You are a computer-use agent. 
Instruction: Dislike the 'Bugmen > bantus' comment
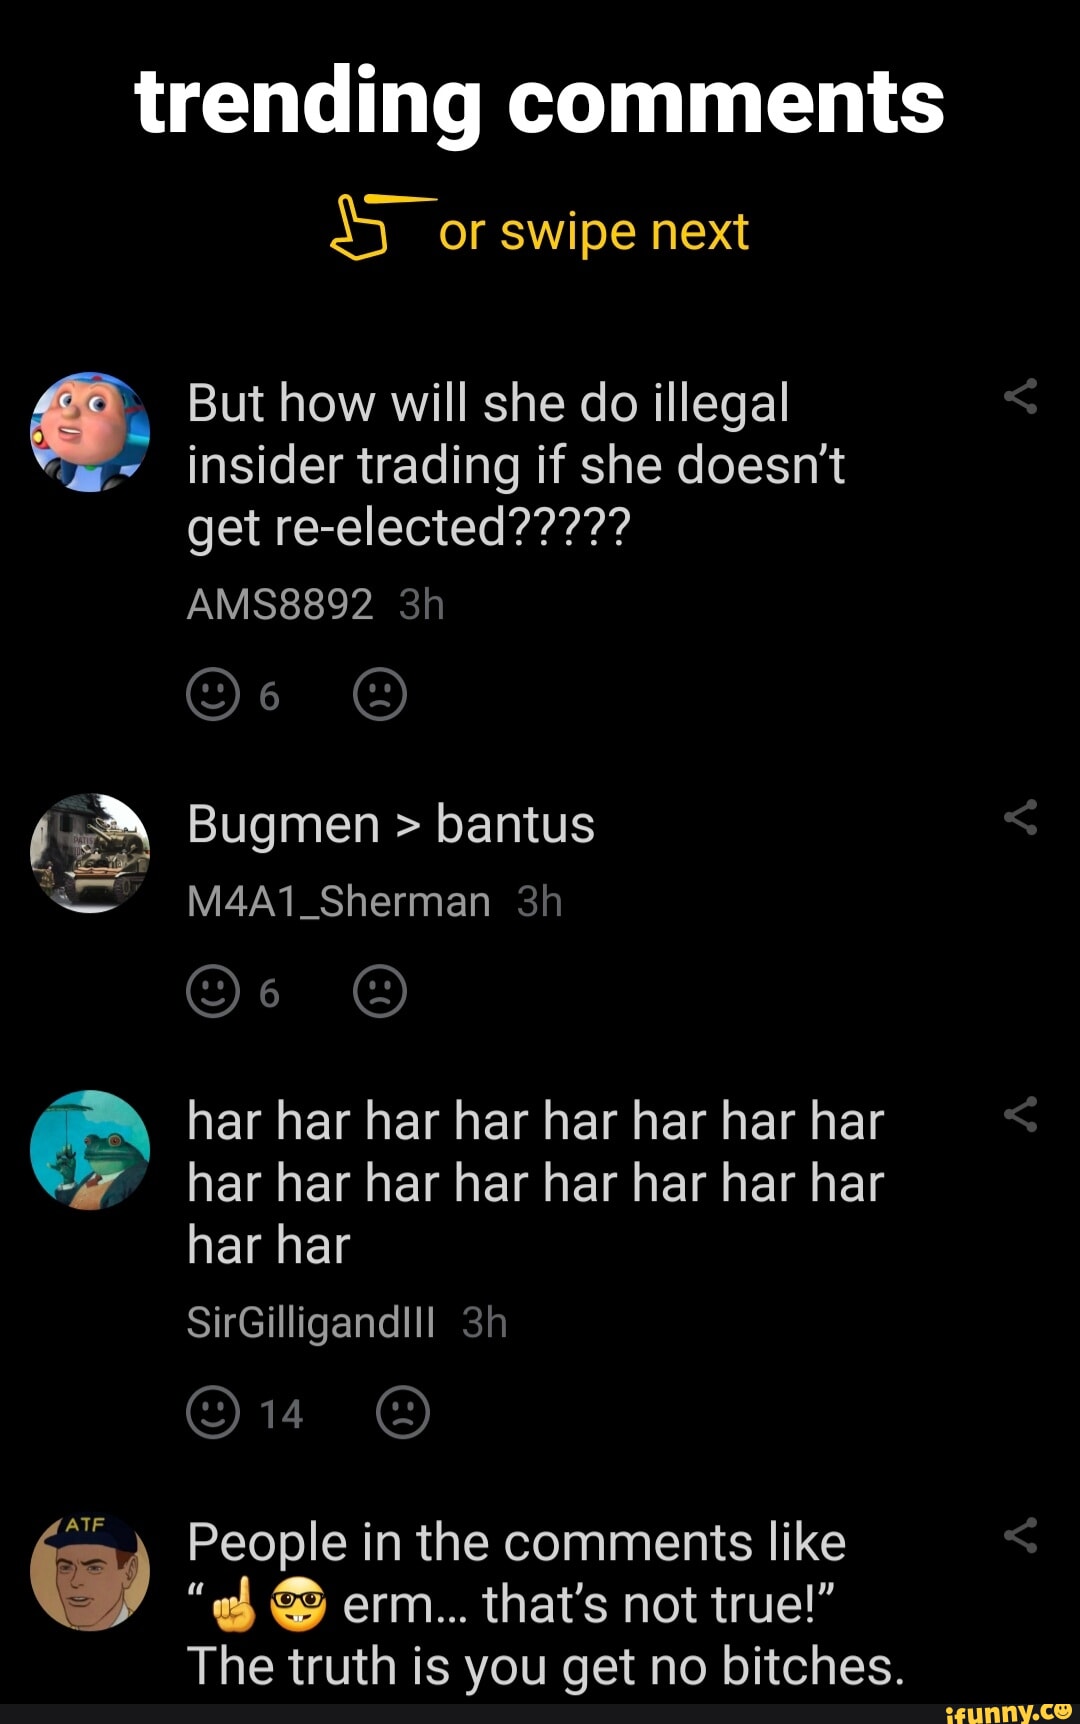(380, 991)
